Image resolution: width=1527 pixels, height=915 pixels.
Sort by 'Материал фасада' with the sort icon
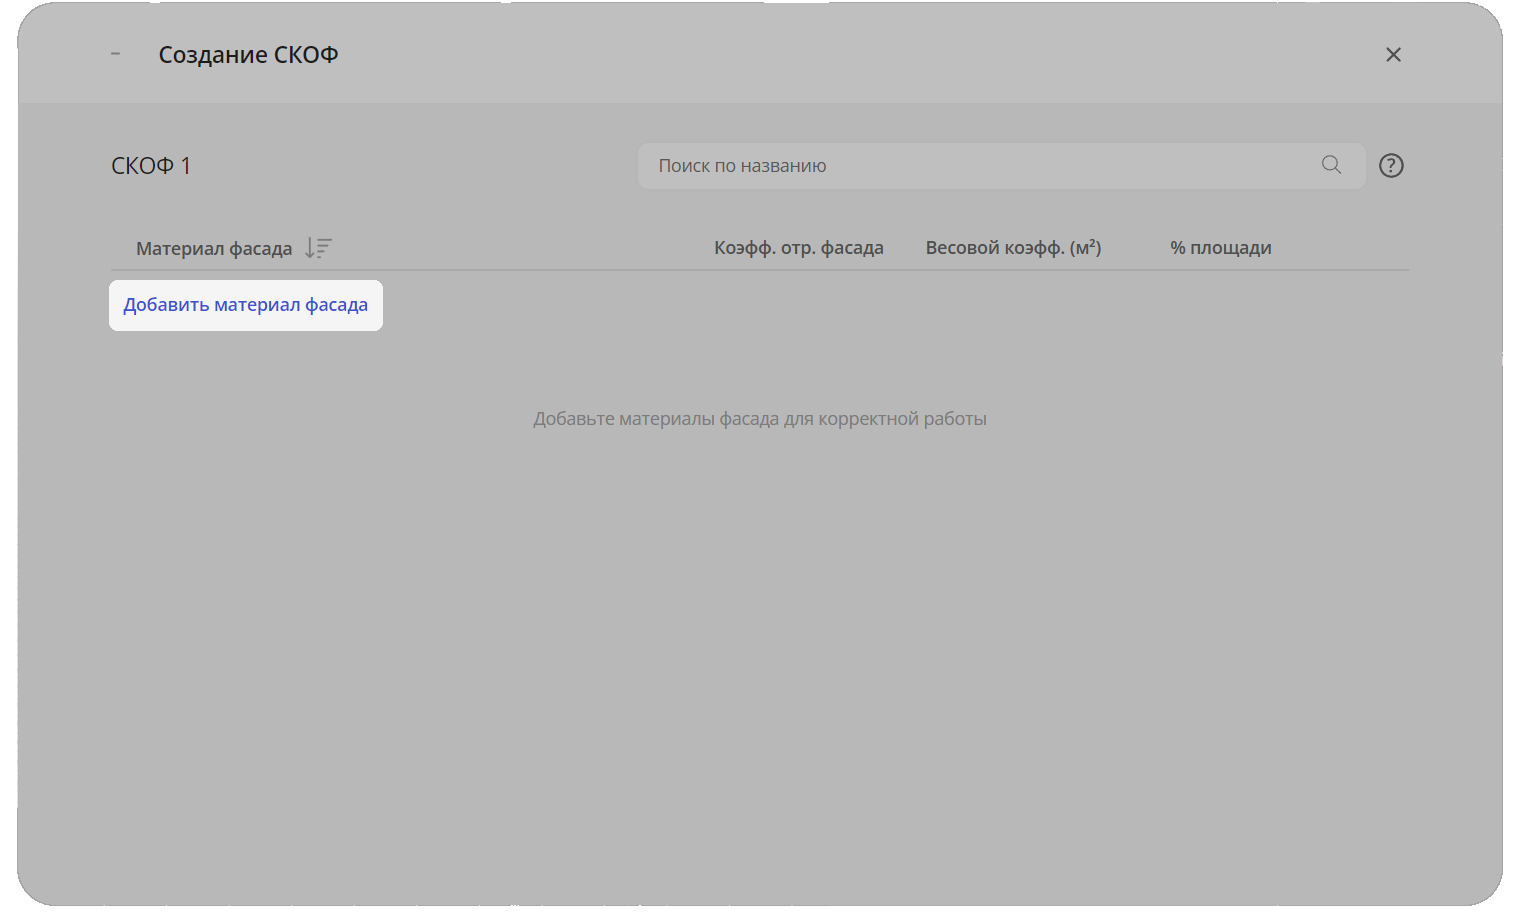(318, 248)
